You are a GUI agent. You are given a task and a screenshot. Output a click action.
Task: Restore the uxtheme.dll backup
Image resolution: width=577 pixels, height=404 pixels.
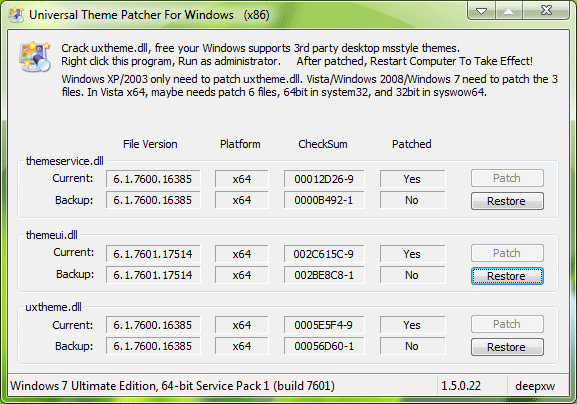(x=507, y=347)
